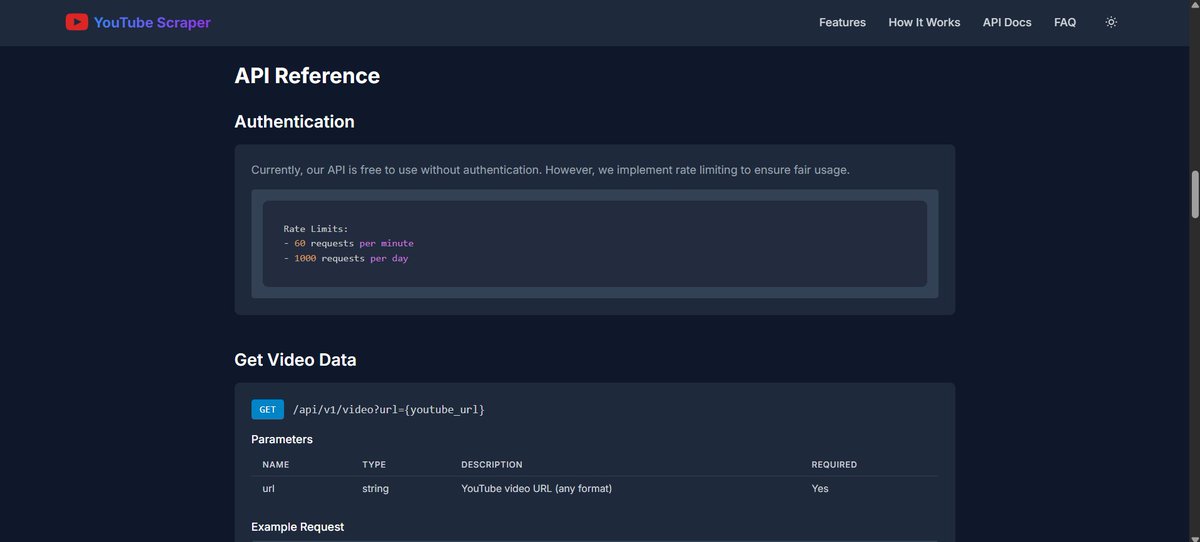The width and height of the screenshot is (1200, 542).
Task: Select the '1000 requests per day' line
Action: (346, 258)
